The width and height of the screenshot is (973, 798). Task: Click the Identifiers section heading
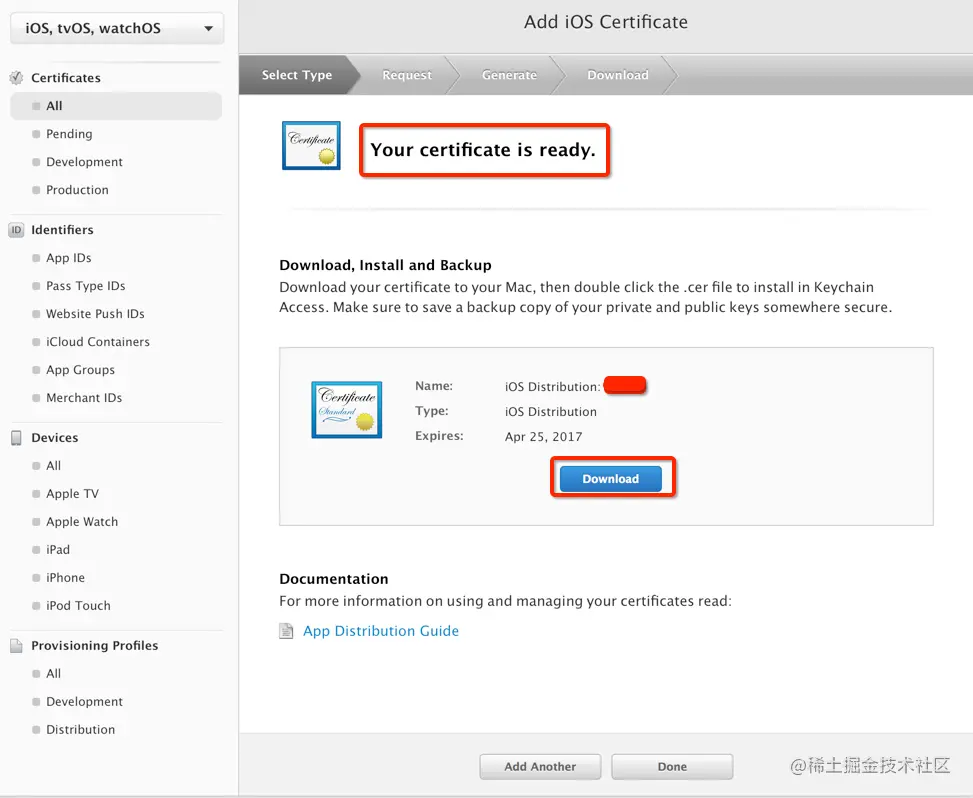pos(62,230)
